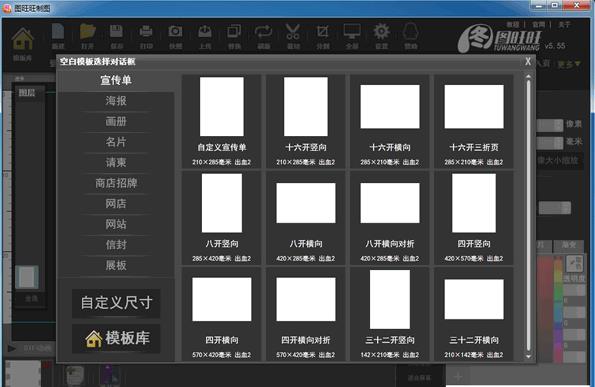Image resolution: width=595 pixels, height=387 pixels.
Task: Click the open folder icon
Action: coord(88,32)
